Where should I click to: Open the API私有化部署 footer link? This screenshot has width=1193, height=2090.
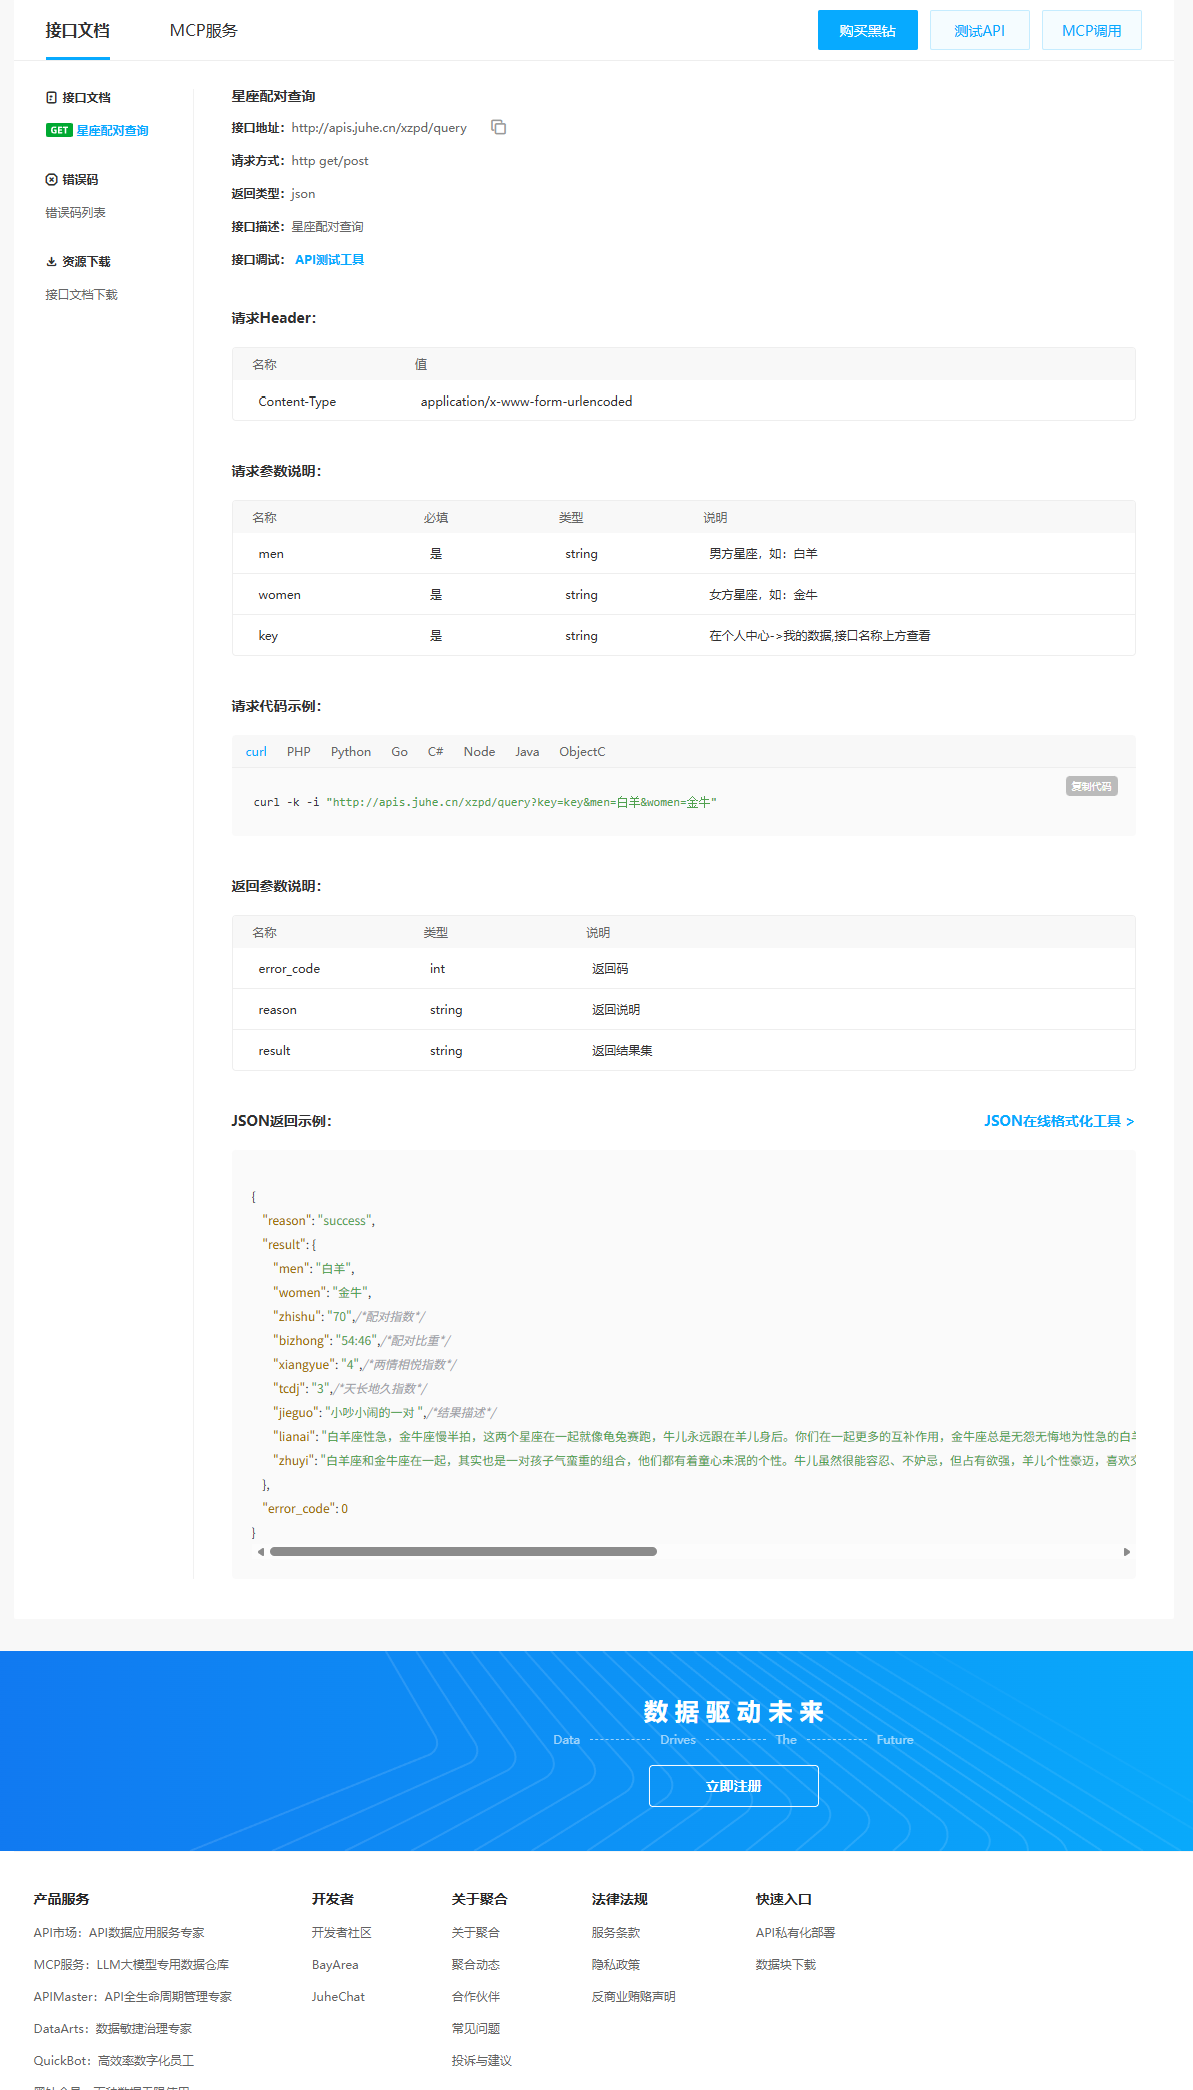[796, 1933]
